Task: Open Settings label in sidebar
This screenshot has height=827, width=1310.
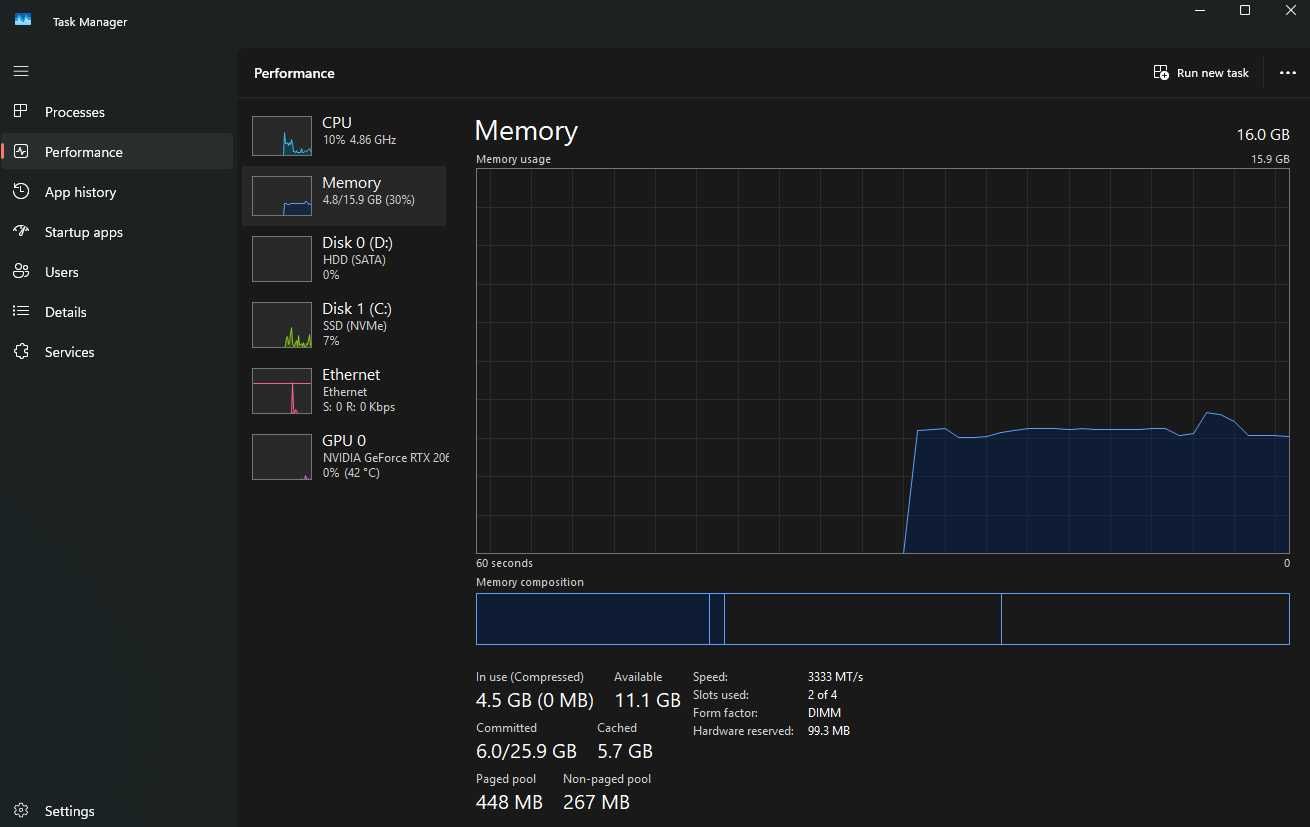Action: [70, 811]
